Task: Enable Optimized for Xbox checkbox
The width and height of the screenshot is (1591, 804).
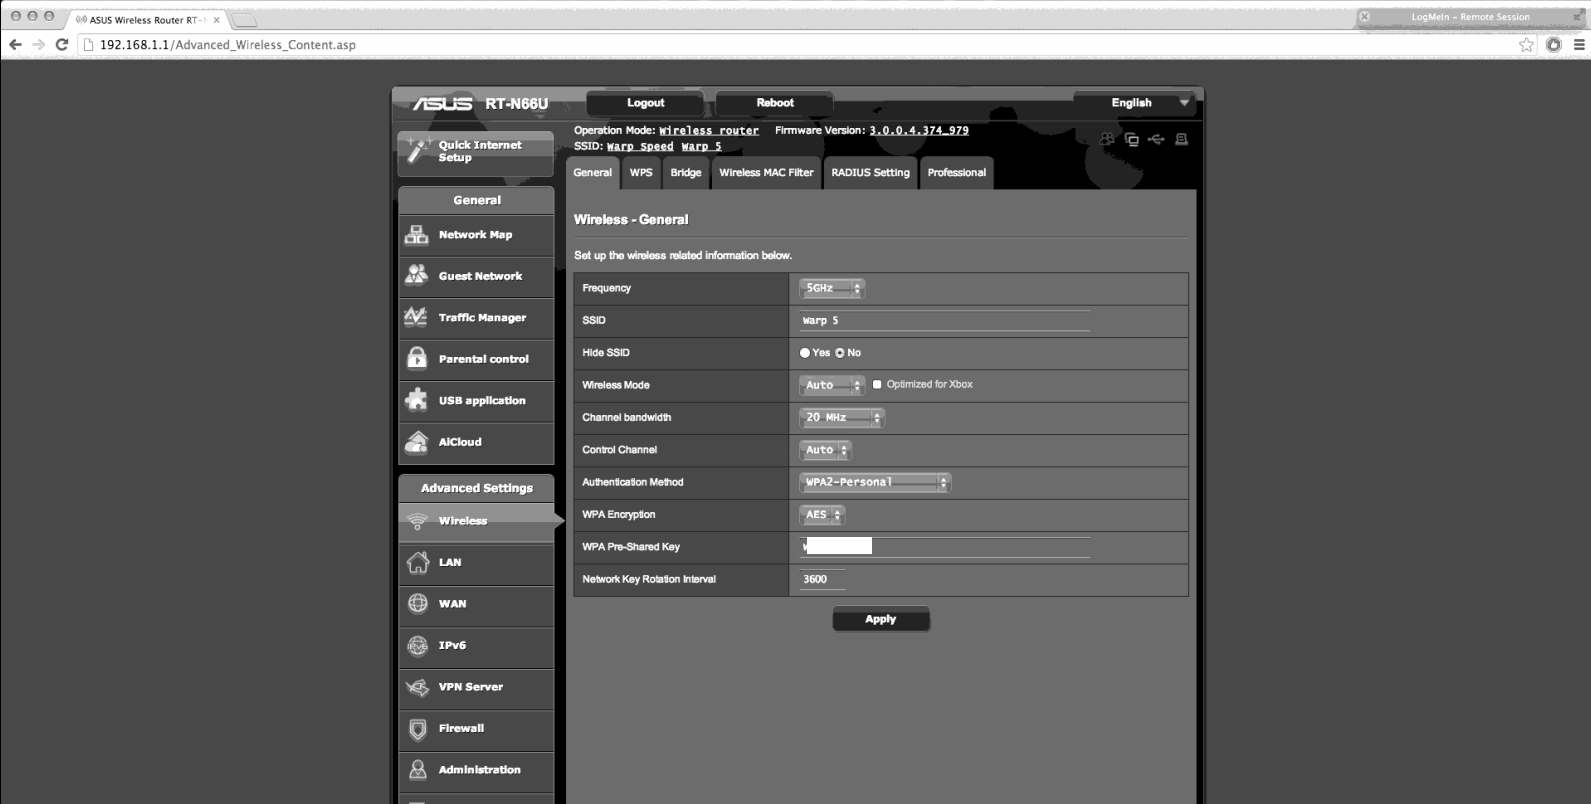Action: click(877, 384)
